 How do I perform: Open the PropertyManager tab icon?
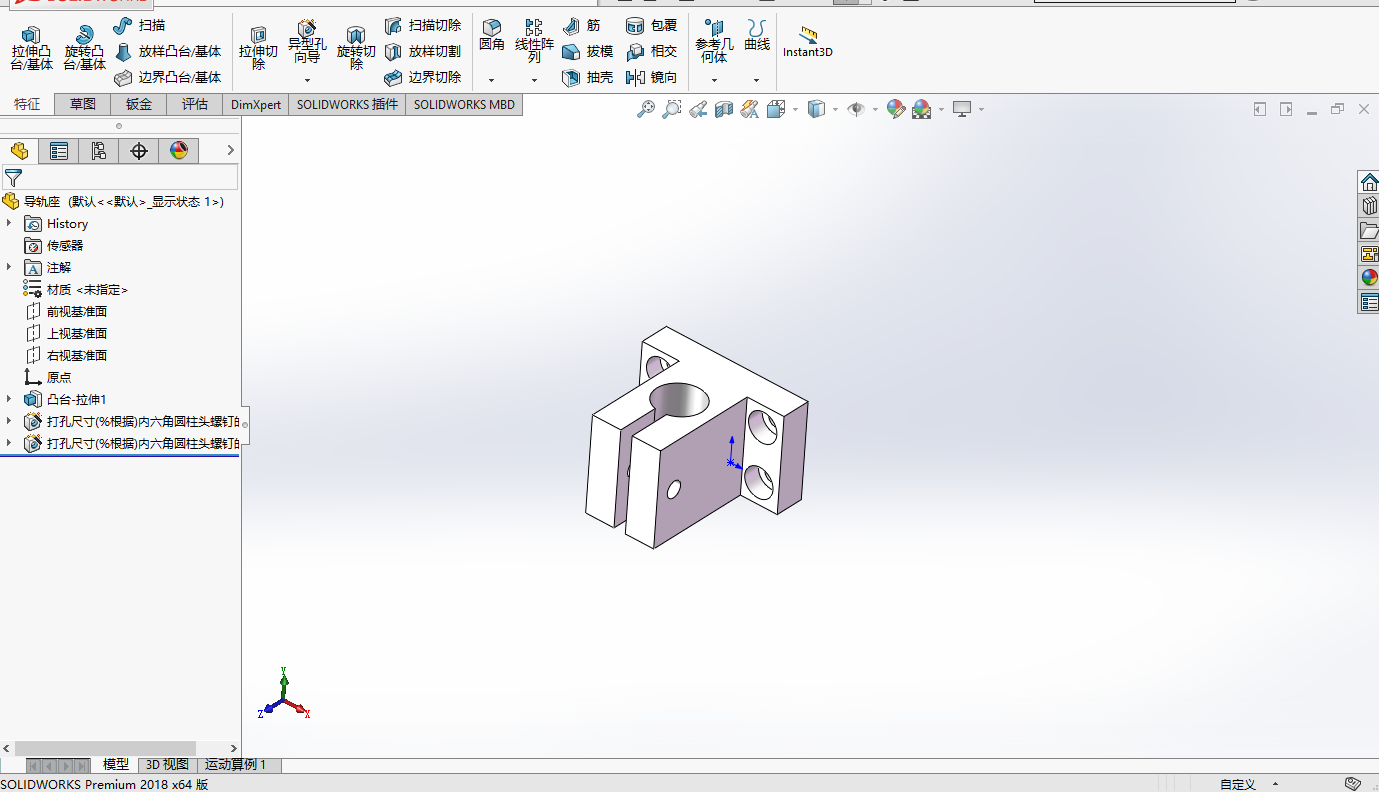tap(59, 151)
